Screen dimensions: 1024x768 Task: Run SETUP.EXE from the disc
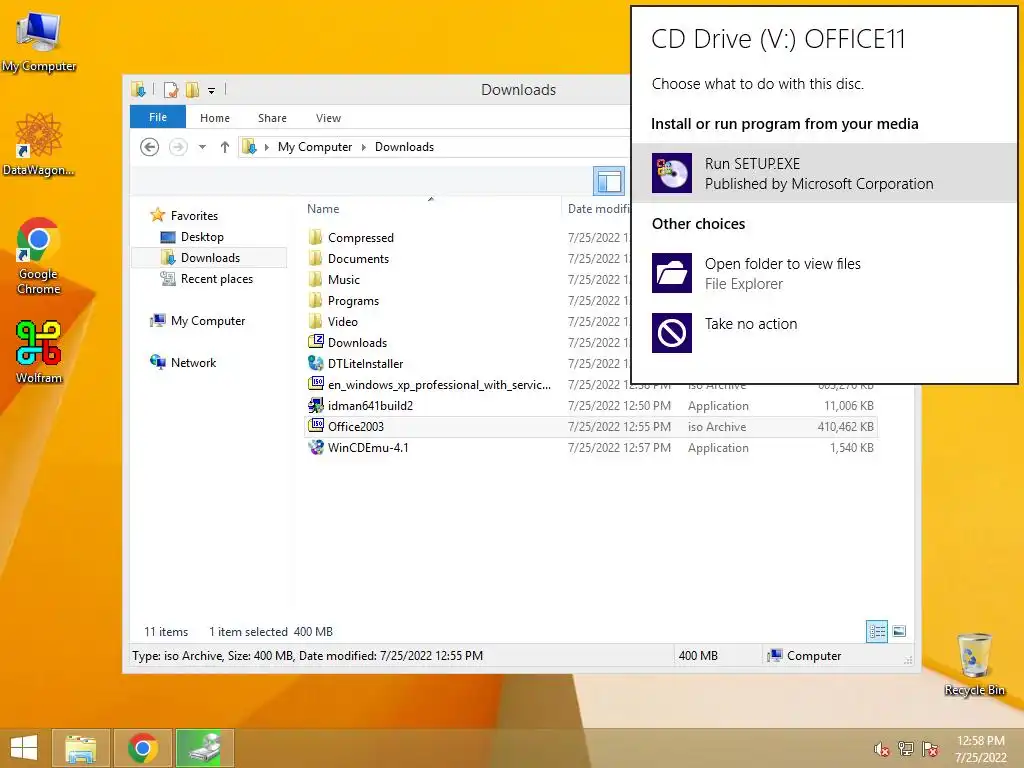pos(824,173)
